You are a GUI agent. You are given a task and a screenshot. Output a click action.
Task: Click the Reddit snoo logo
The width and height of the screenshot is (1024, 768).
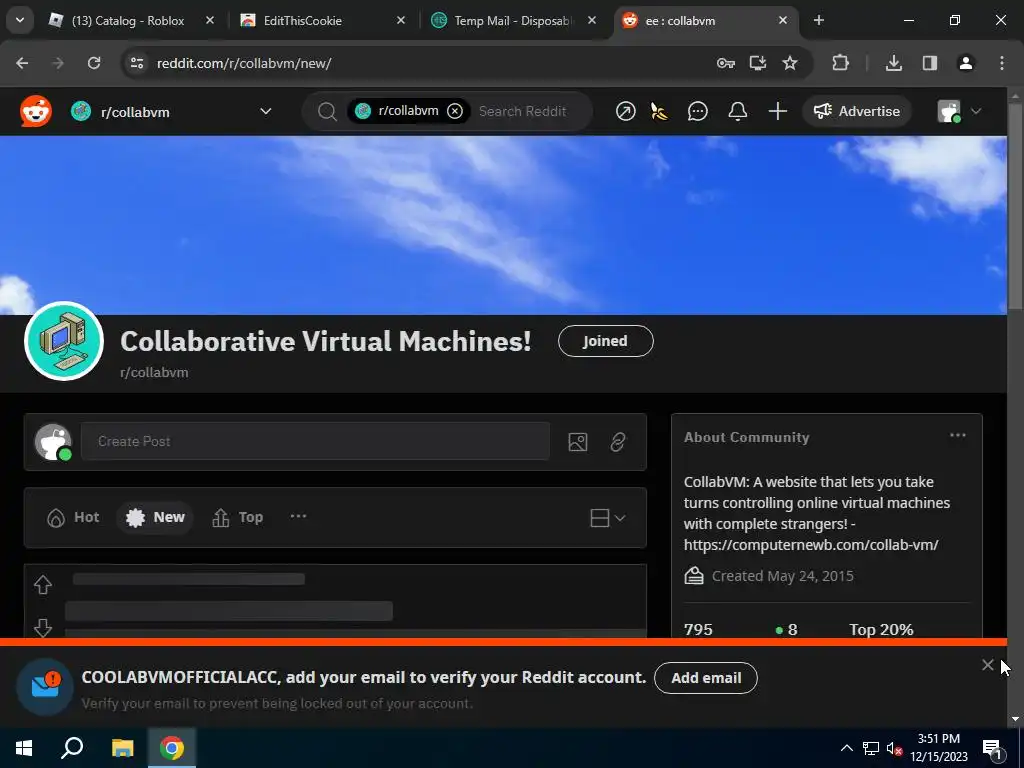point(36,112)
